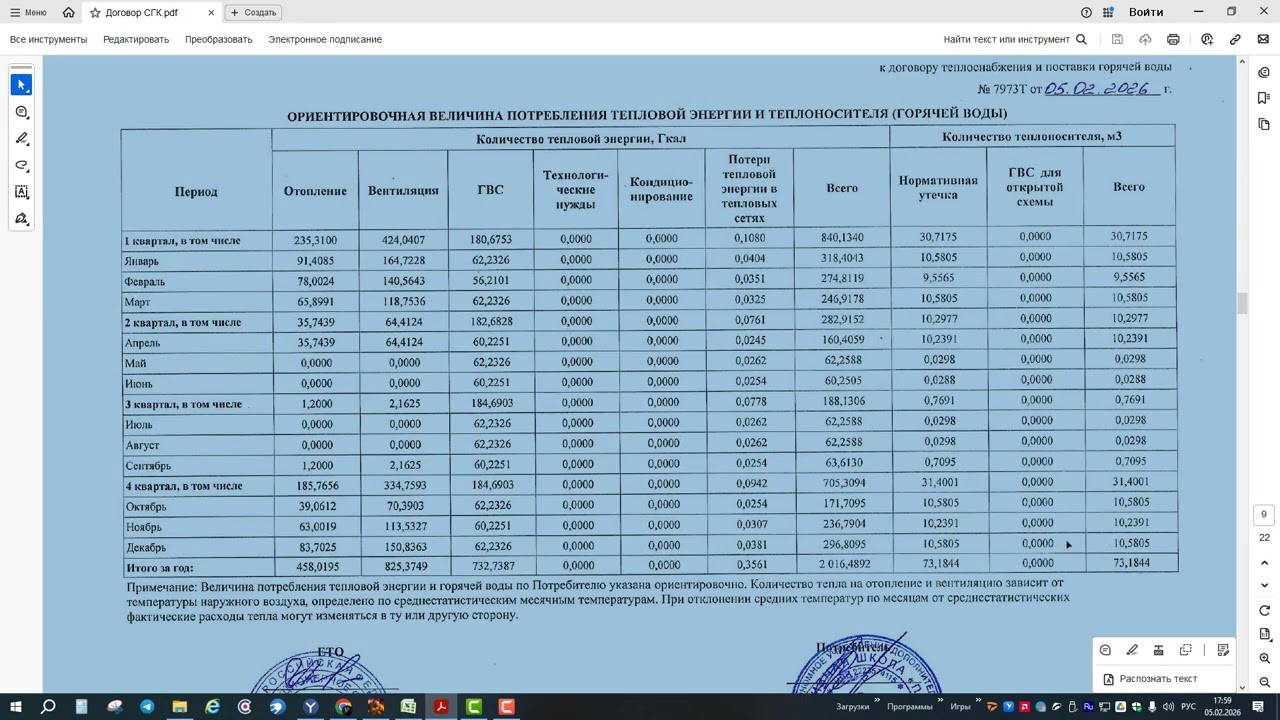Go to next page with down chevron
This screenshot has width=1280, height=720.
point(1264,585)
